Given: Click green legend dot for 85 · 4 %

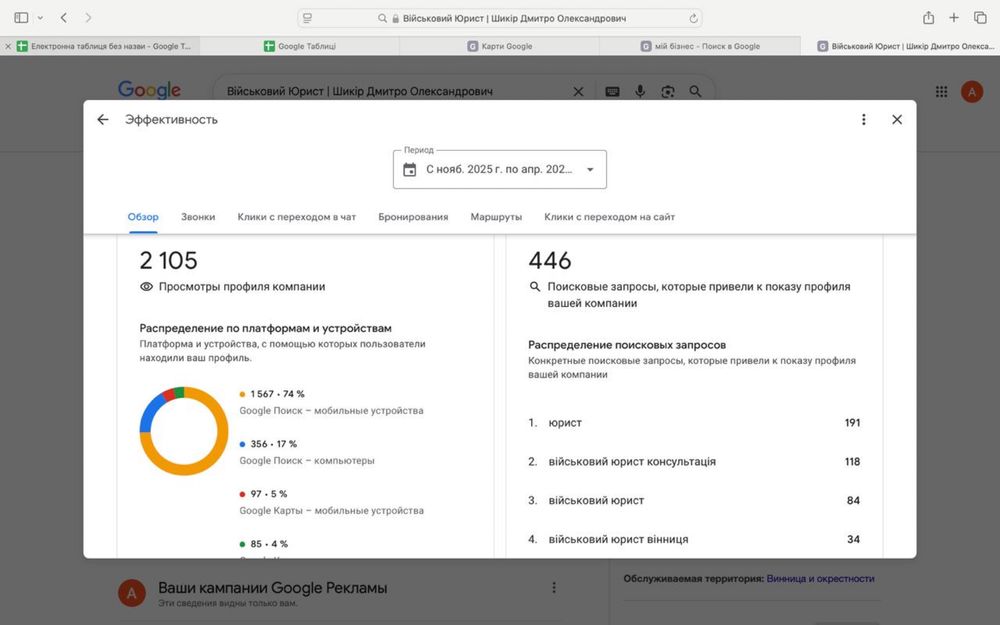Looking at the screenshot, I should tap(242, 544).
